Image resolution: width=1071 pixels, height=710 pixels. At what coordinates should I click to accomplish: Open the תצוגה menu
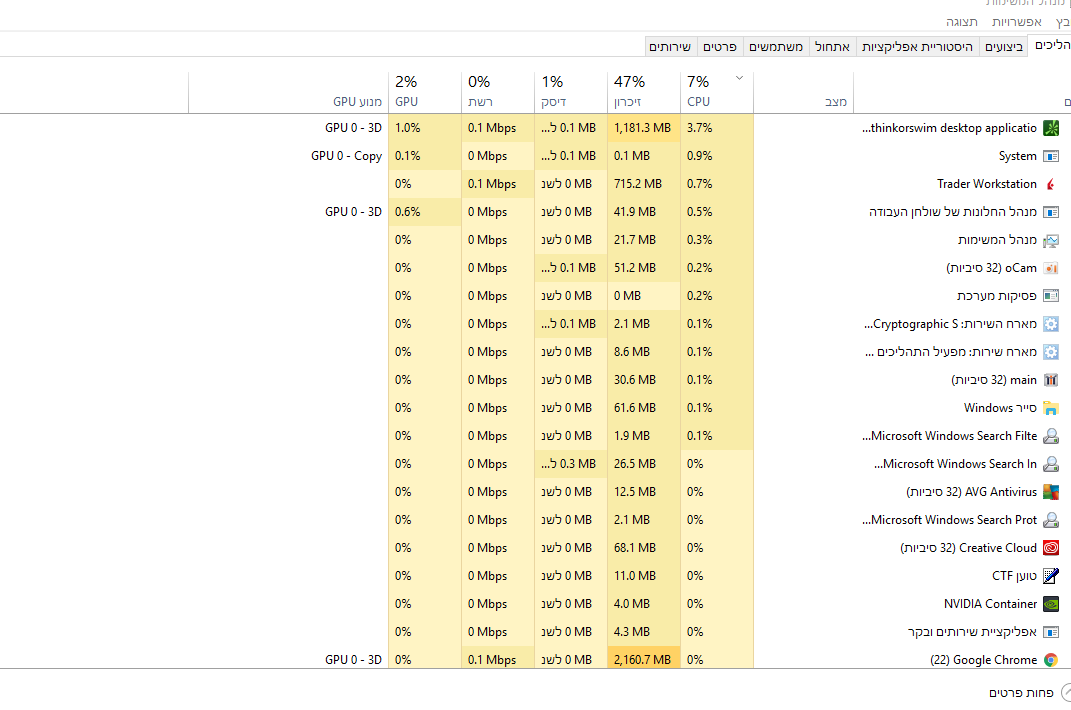click(x=962, y=22)
